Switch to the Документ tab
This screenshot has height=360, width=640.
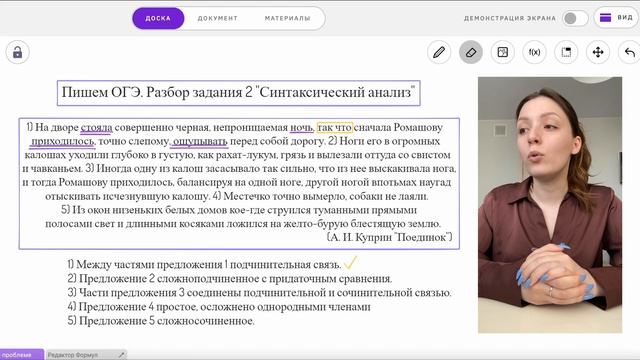tap(218, 18)
